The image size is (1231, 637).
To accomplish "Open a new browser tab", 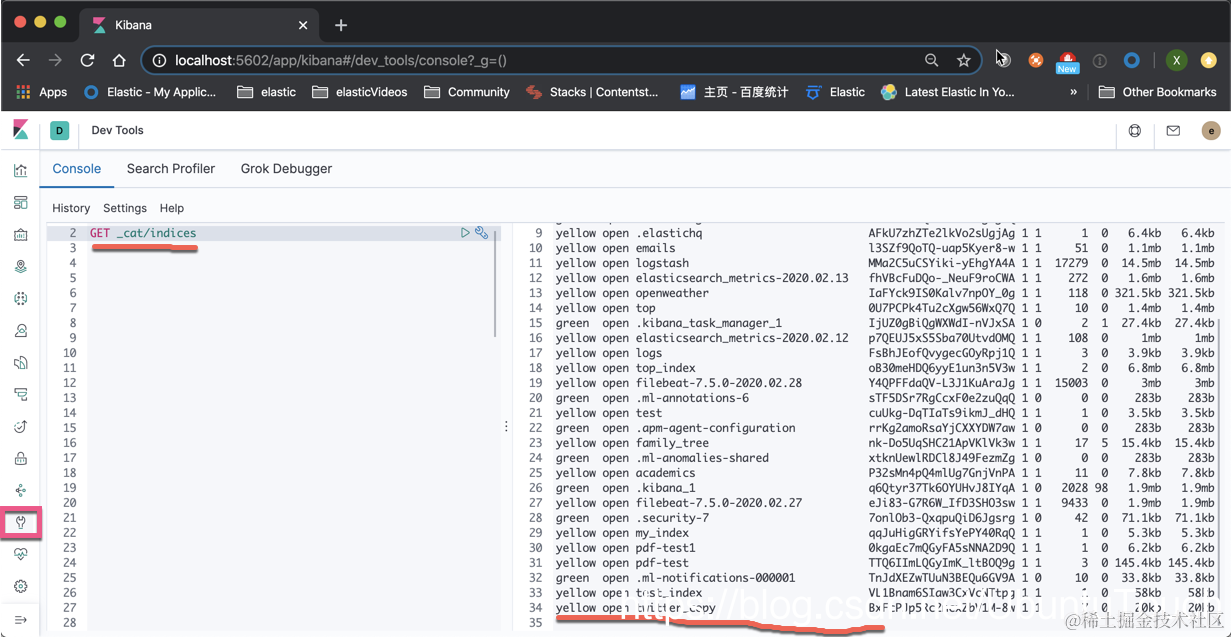I will point(341,24).
